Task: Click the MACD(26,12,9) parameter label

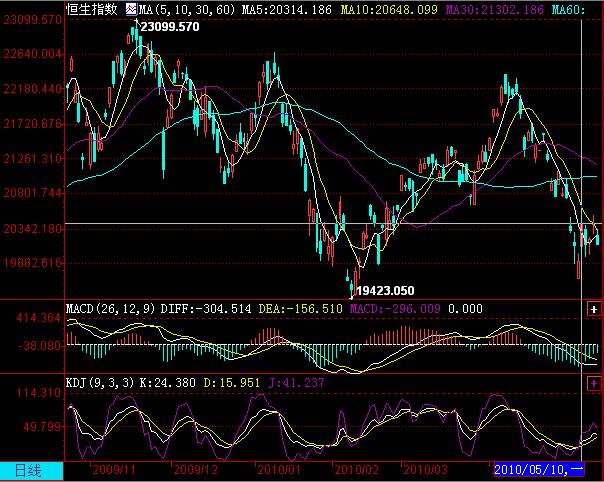Action: [x=111, y=309]
